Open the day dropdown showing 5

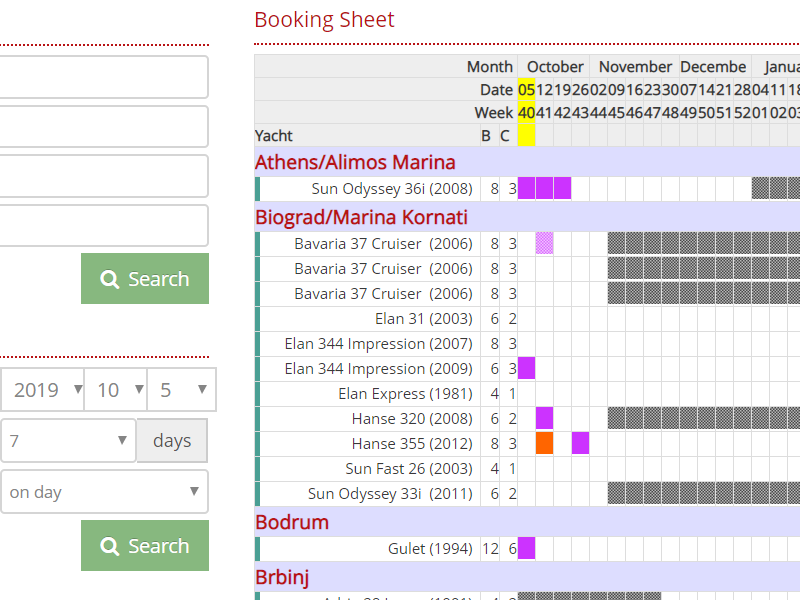(181, 390)
